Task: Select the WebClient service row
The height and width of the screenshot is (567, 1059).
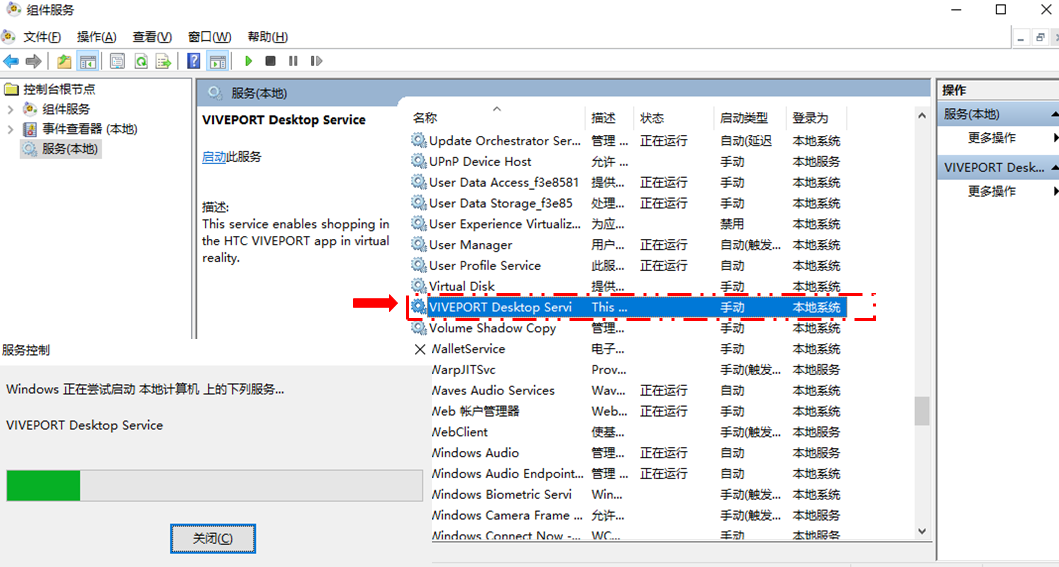Action: (x=639, y=432)
